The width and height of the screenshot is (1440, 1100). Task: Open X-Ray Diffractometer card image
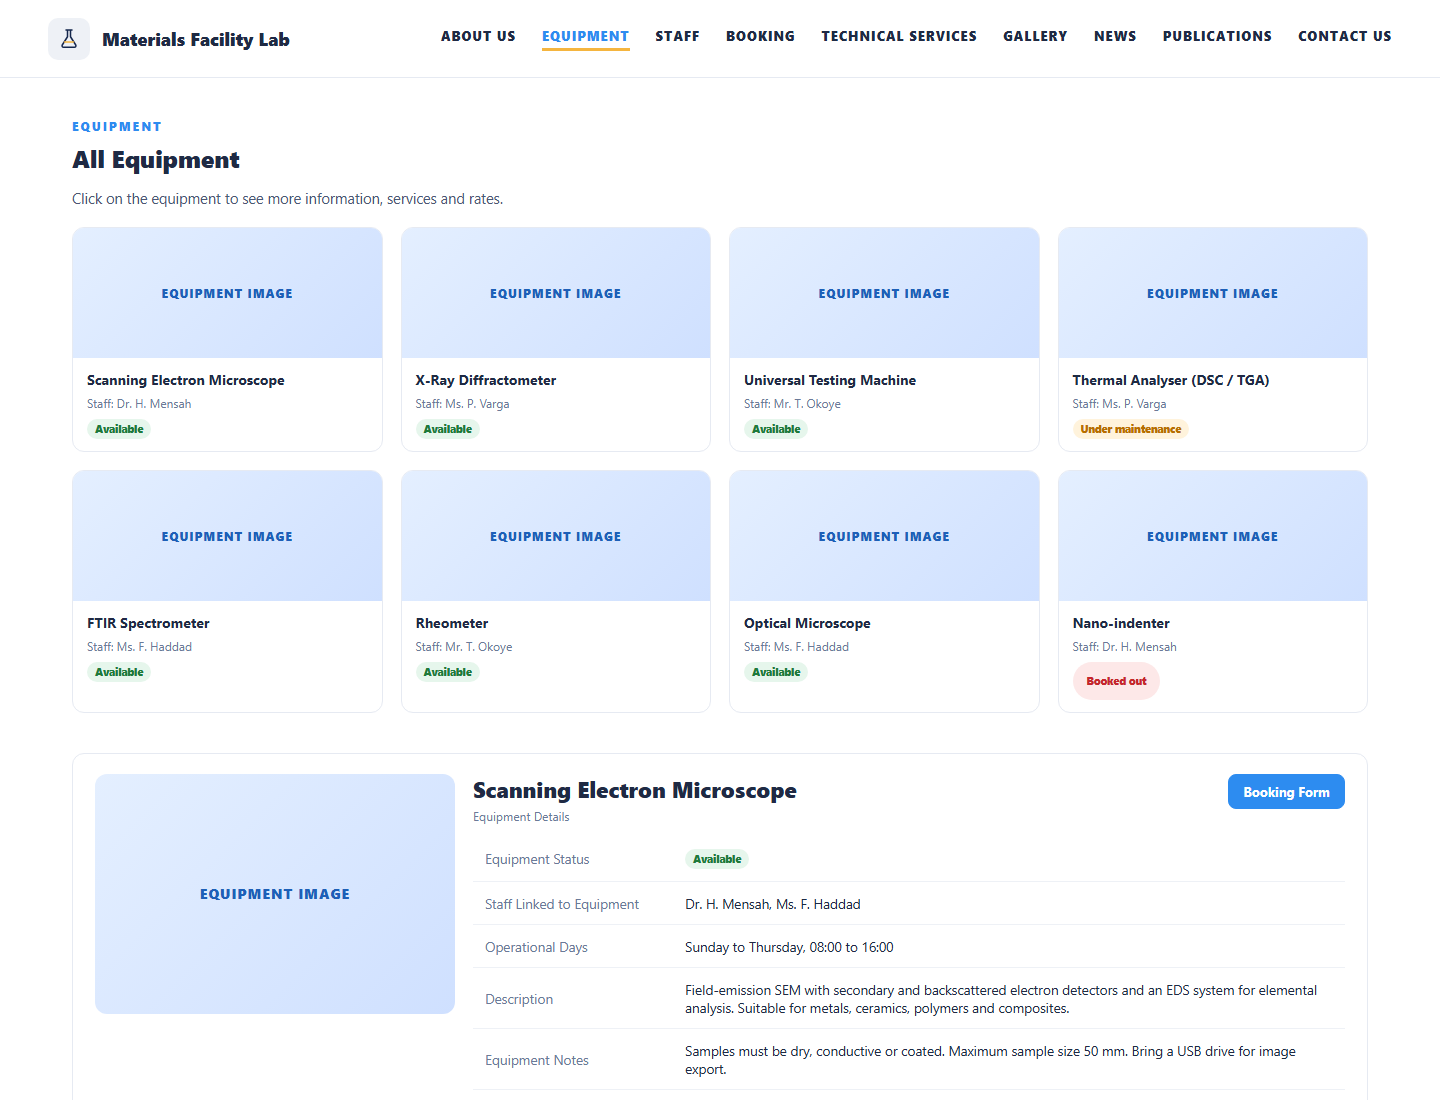click(x=556, y=293)
